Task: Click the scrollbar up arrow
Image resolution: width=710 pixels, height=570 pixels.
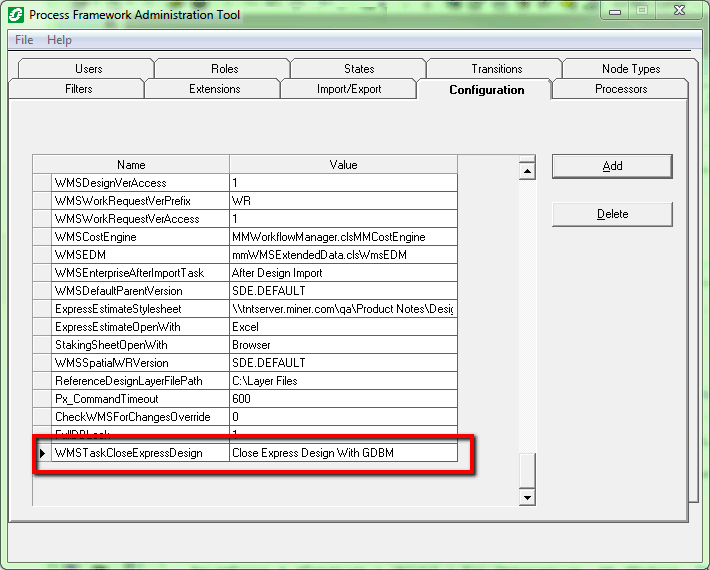Action: click(x=527, y=172)
